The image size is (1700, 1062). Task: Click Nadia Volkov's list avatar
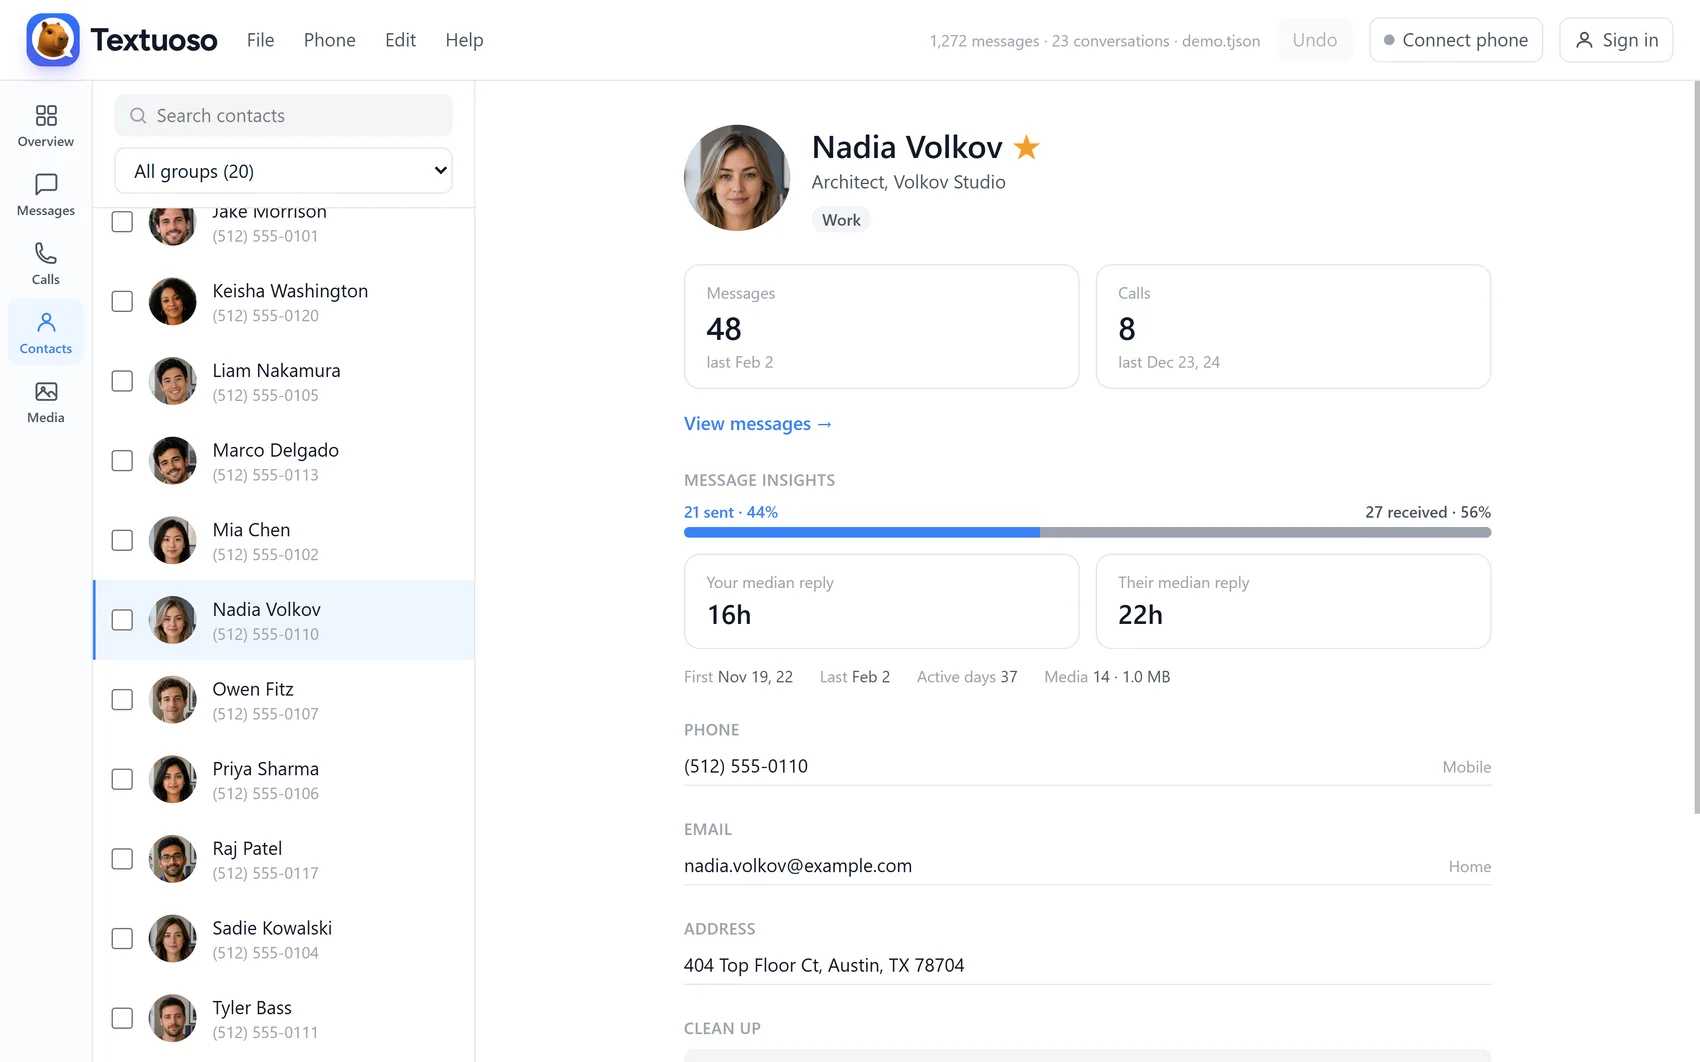[x=173, y=620]
